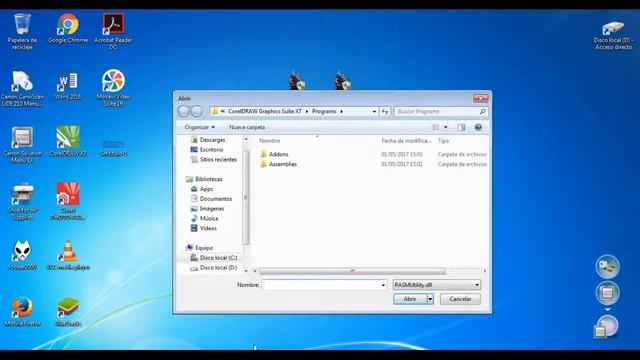Open the Addons folder

(278, 154)
